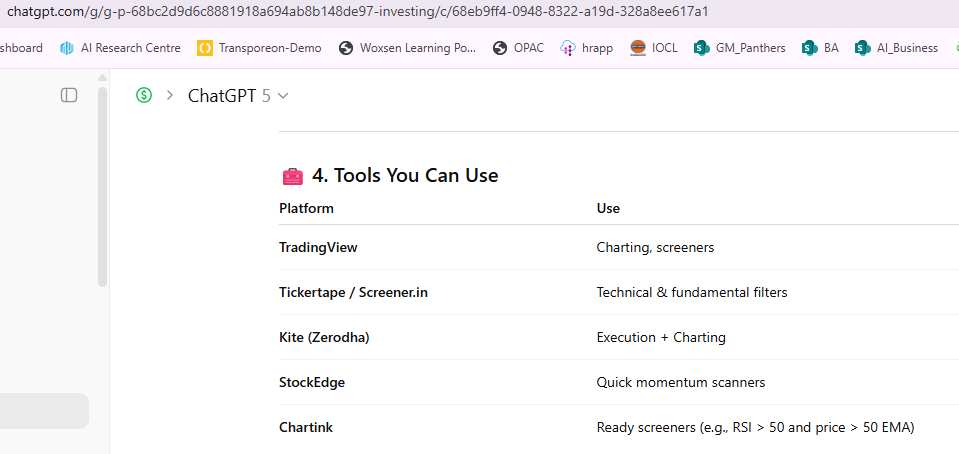
Task: Open the ChatGPT 5 model dropdown
Action: [x=238, y=96]
